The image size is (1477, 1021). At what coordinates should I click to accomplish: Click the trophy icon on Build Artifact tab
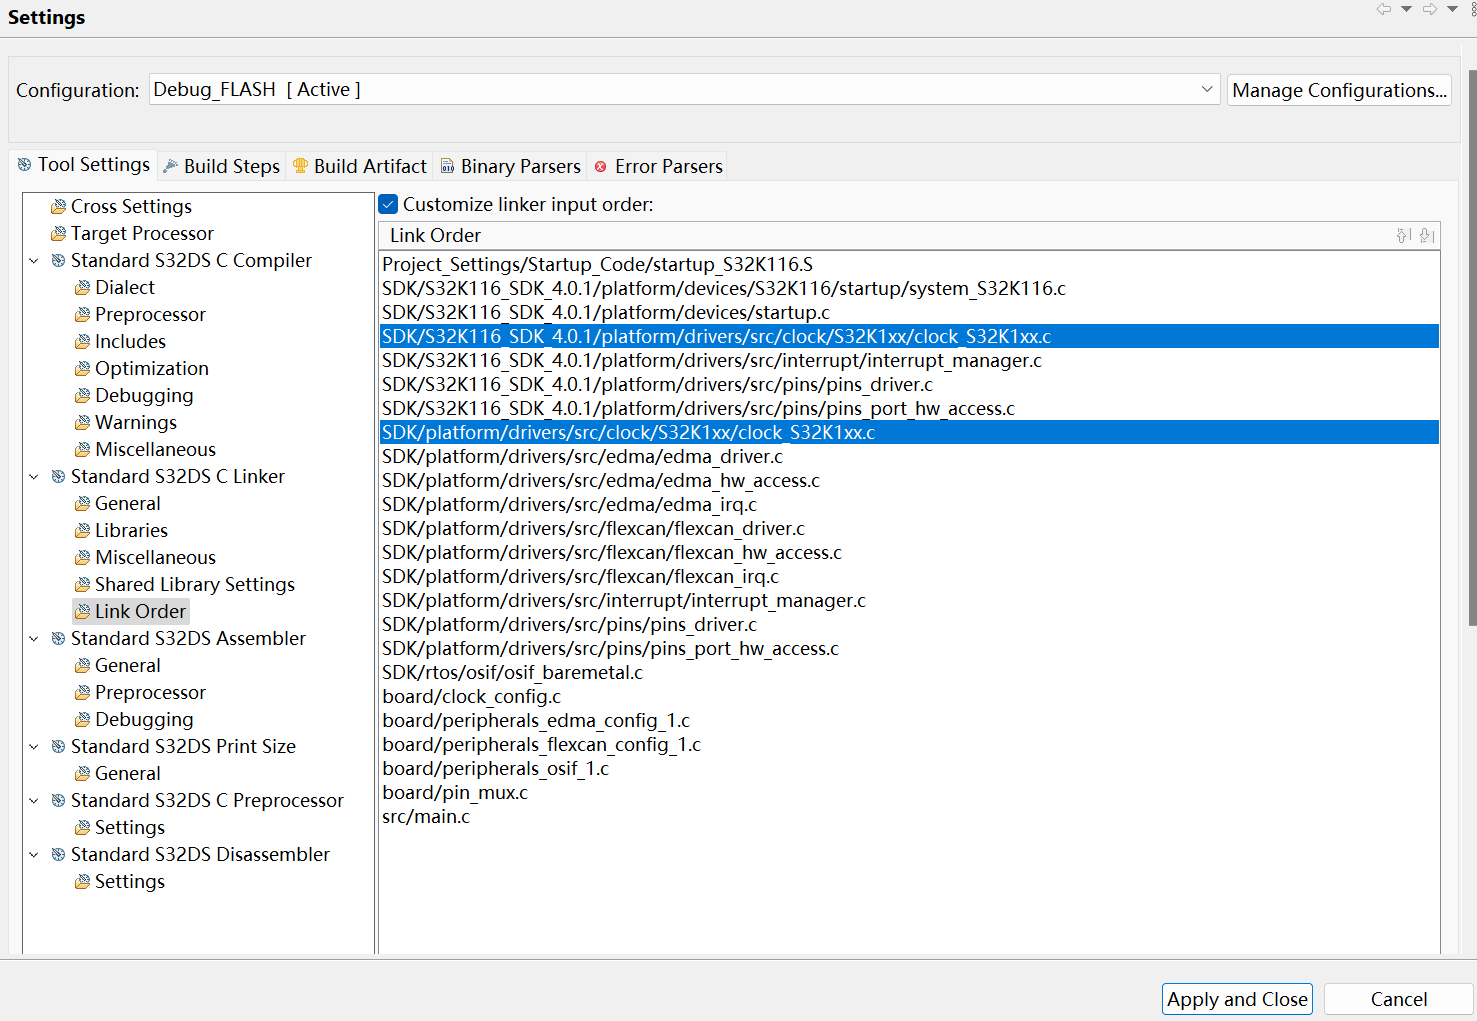coord(300,165)
